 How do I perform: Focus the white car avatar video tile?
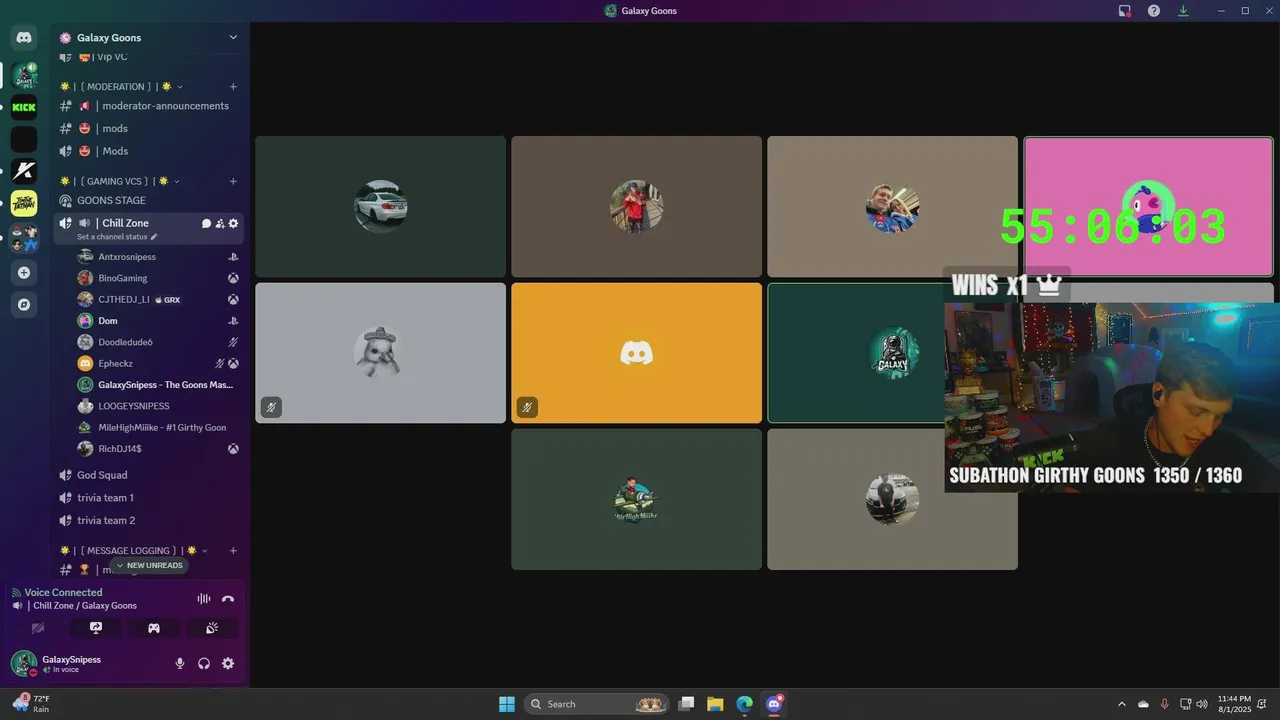(x=380, y=207)
